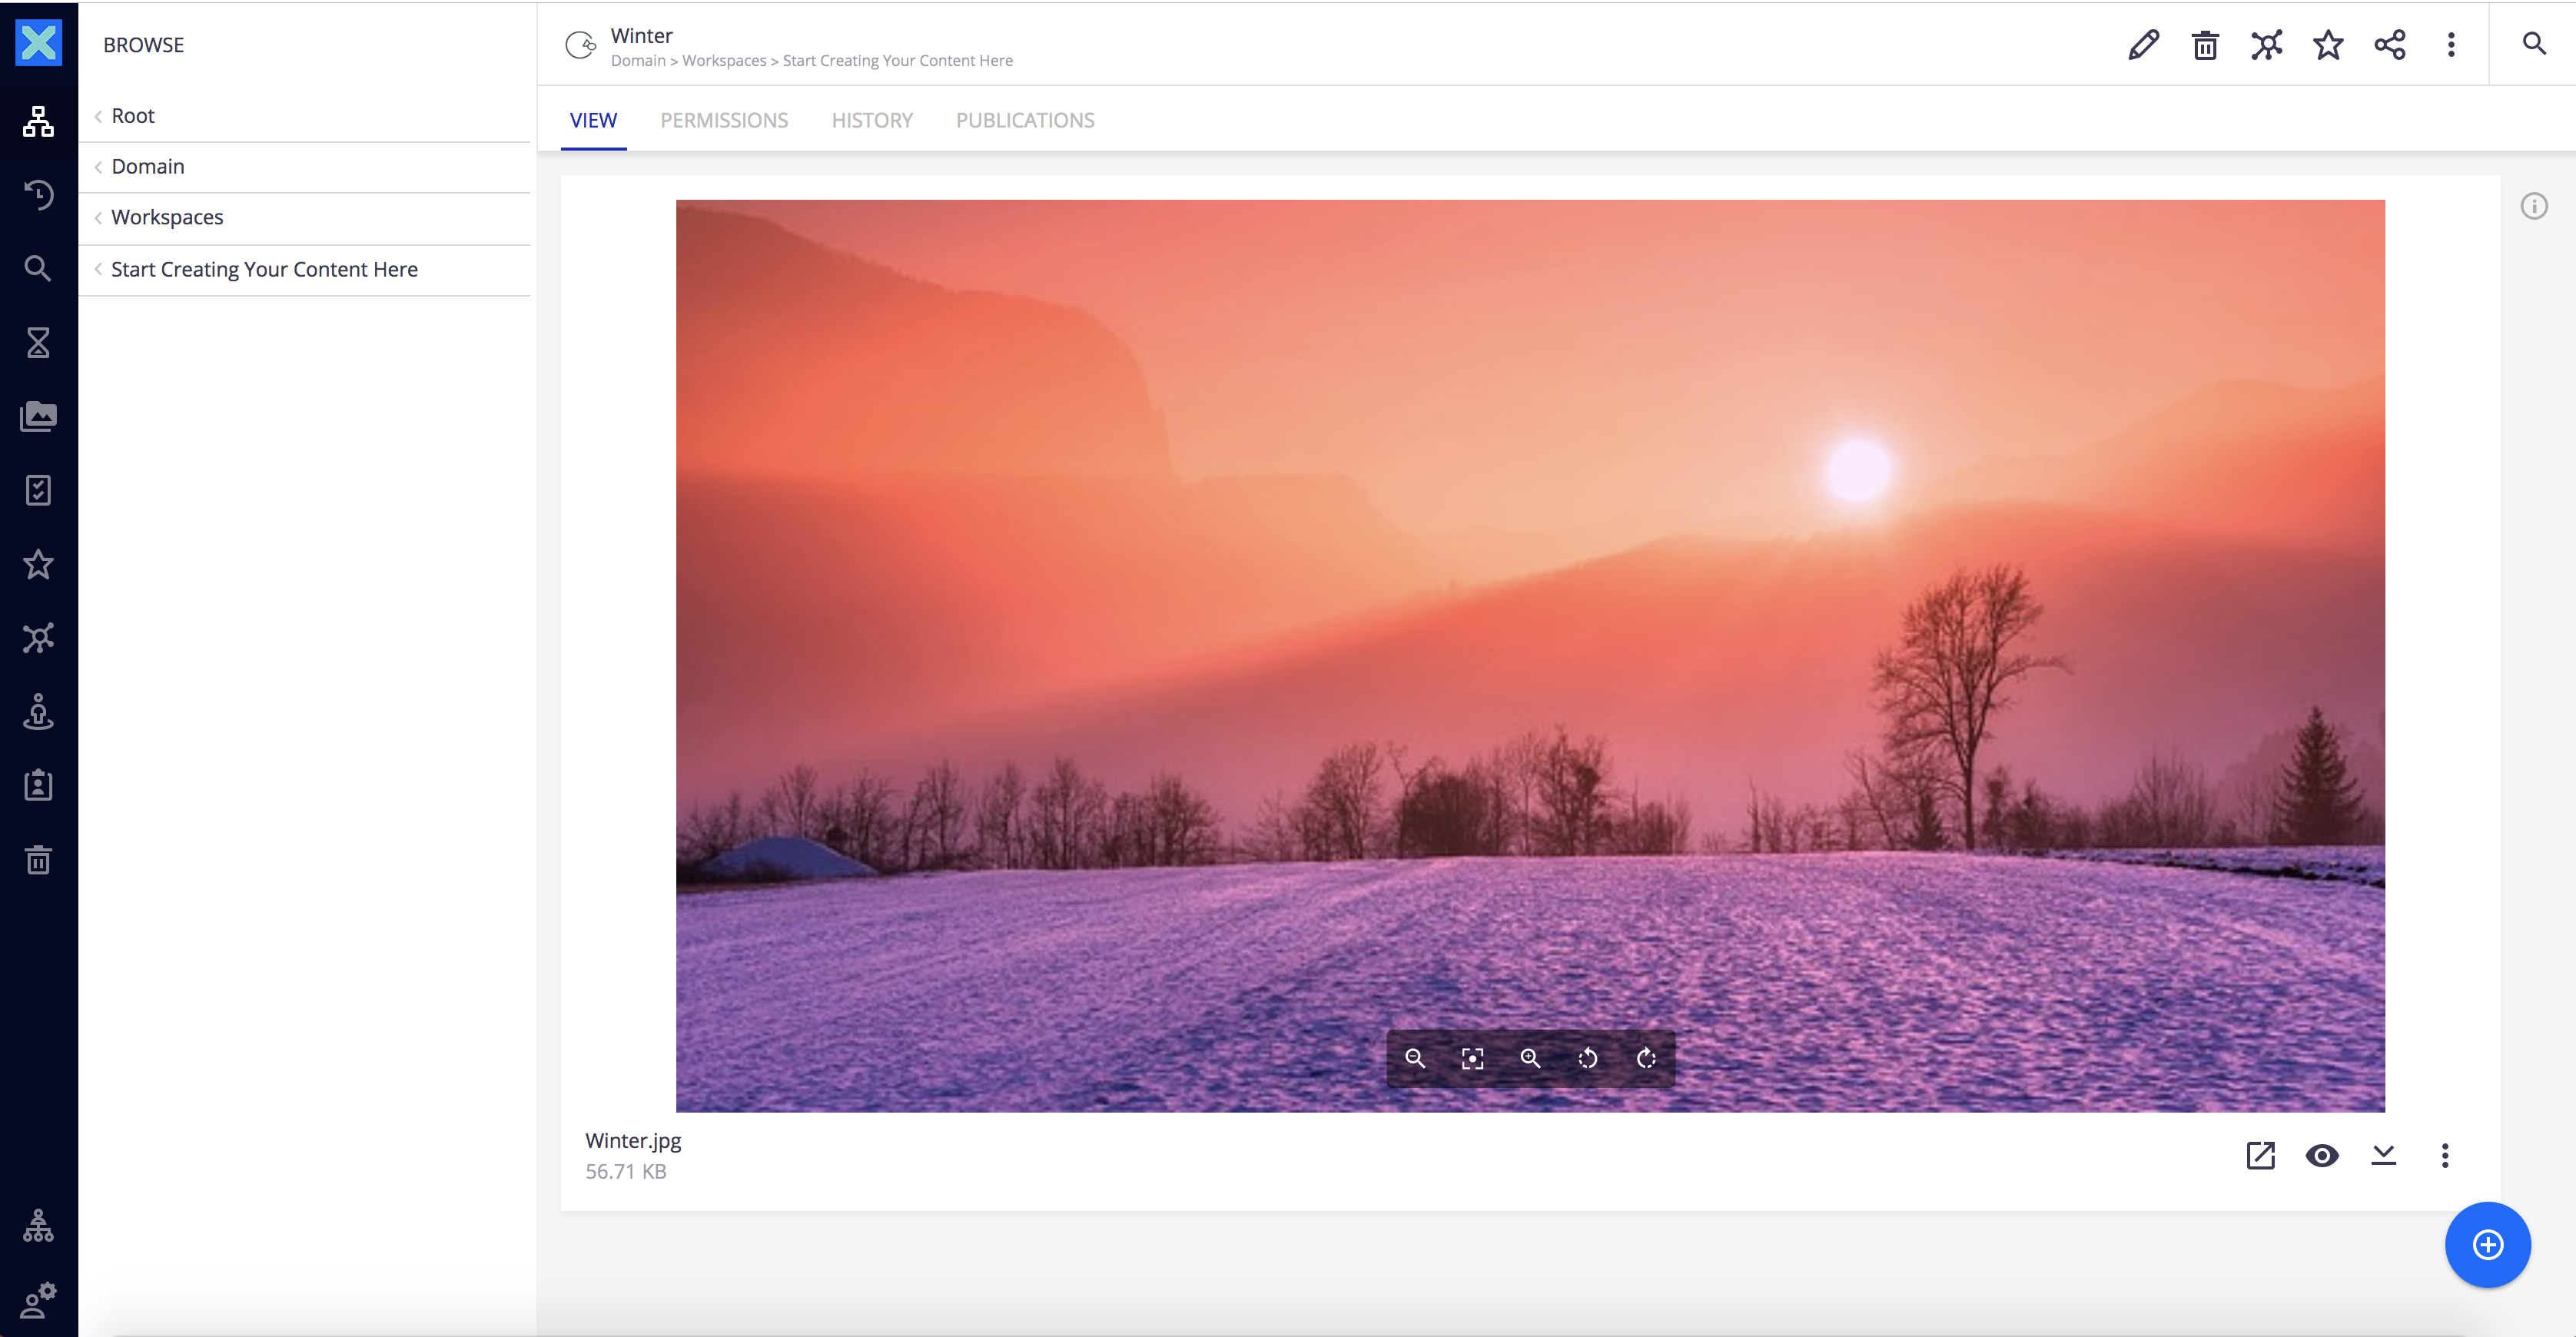Viewport: 2576px width, 1337px height.
Task: Open Winter.jpg in external view icon
Action: click(2261, 1156)
